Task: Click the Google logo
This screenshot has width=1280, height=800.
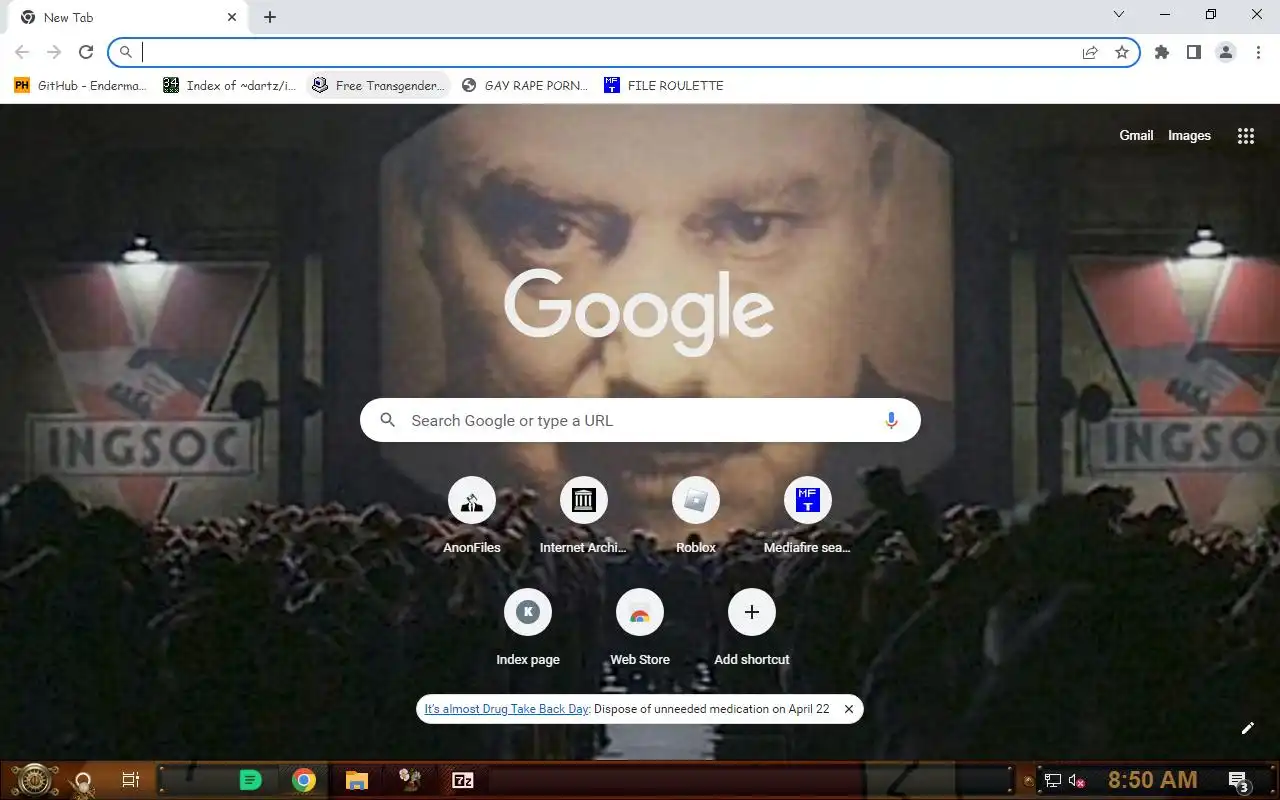Action: coord(639,311)
